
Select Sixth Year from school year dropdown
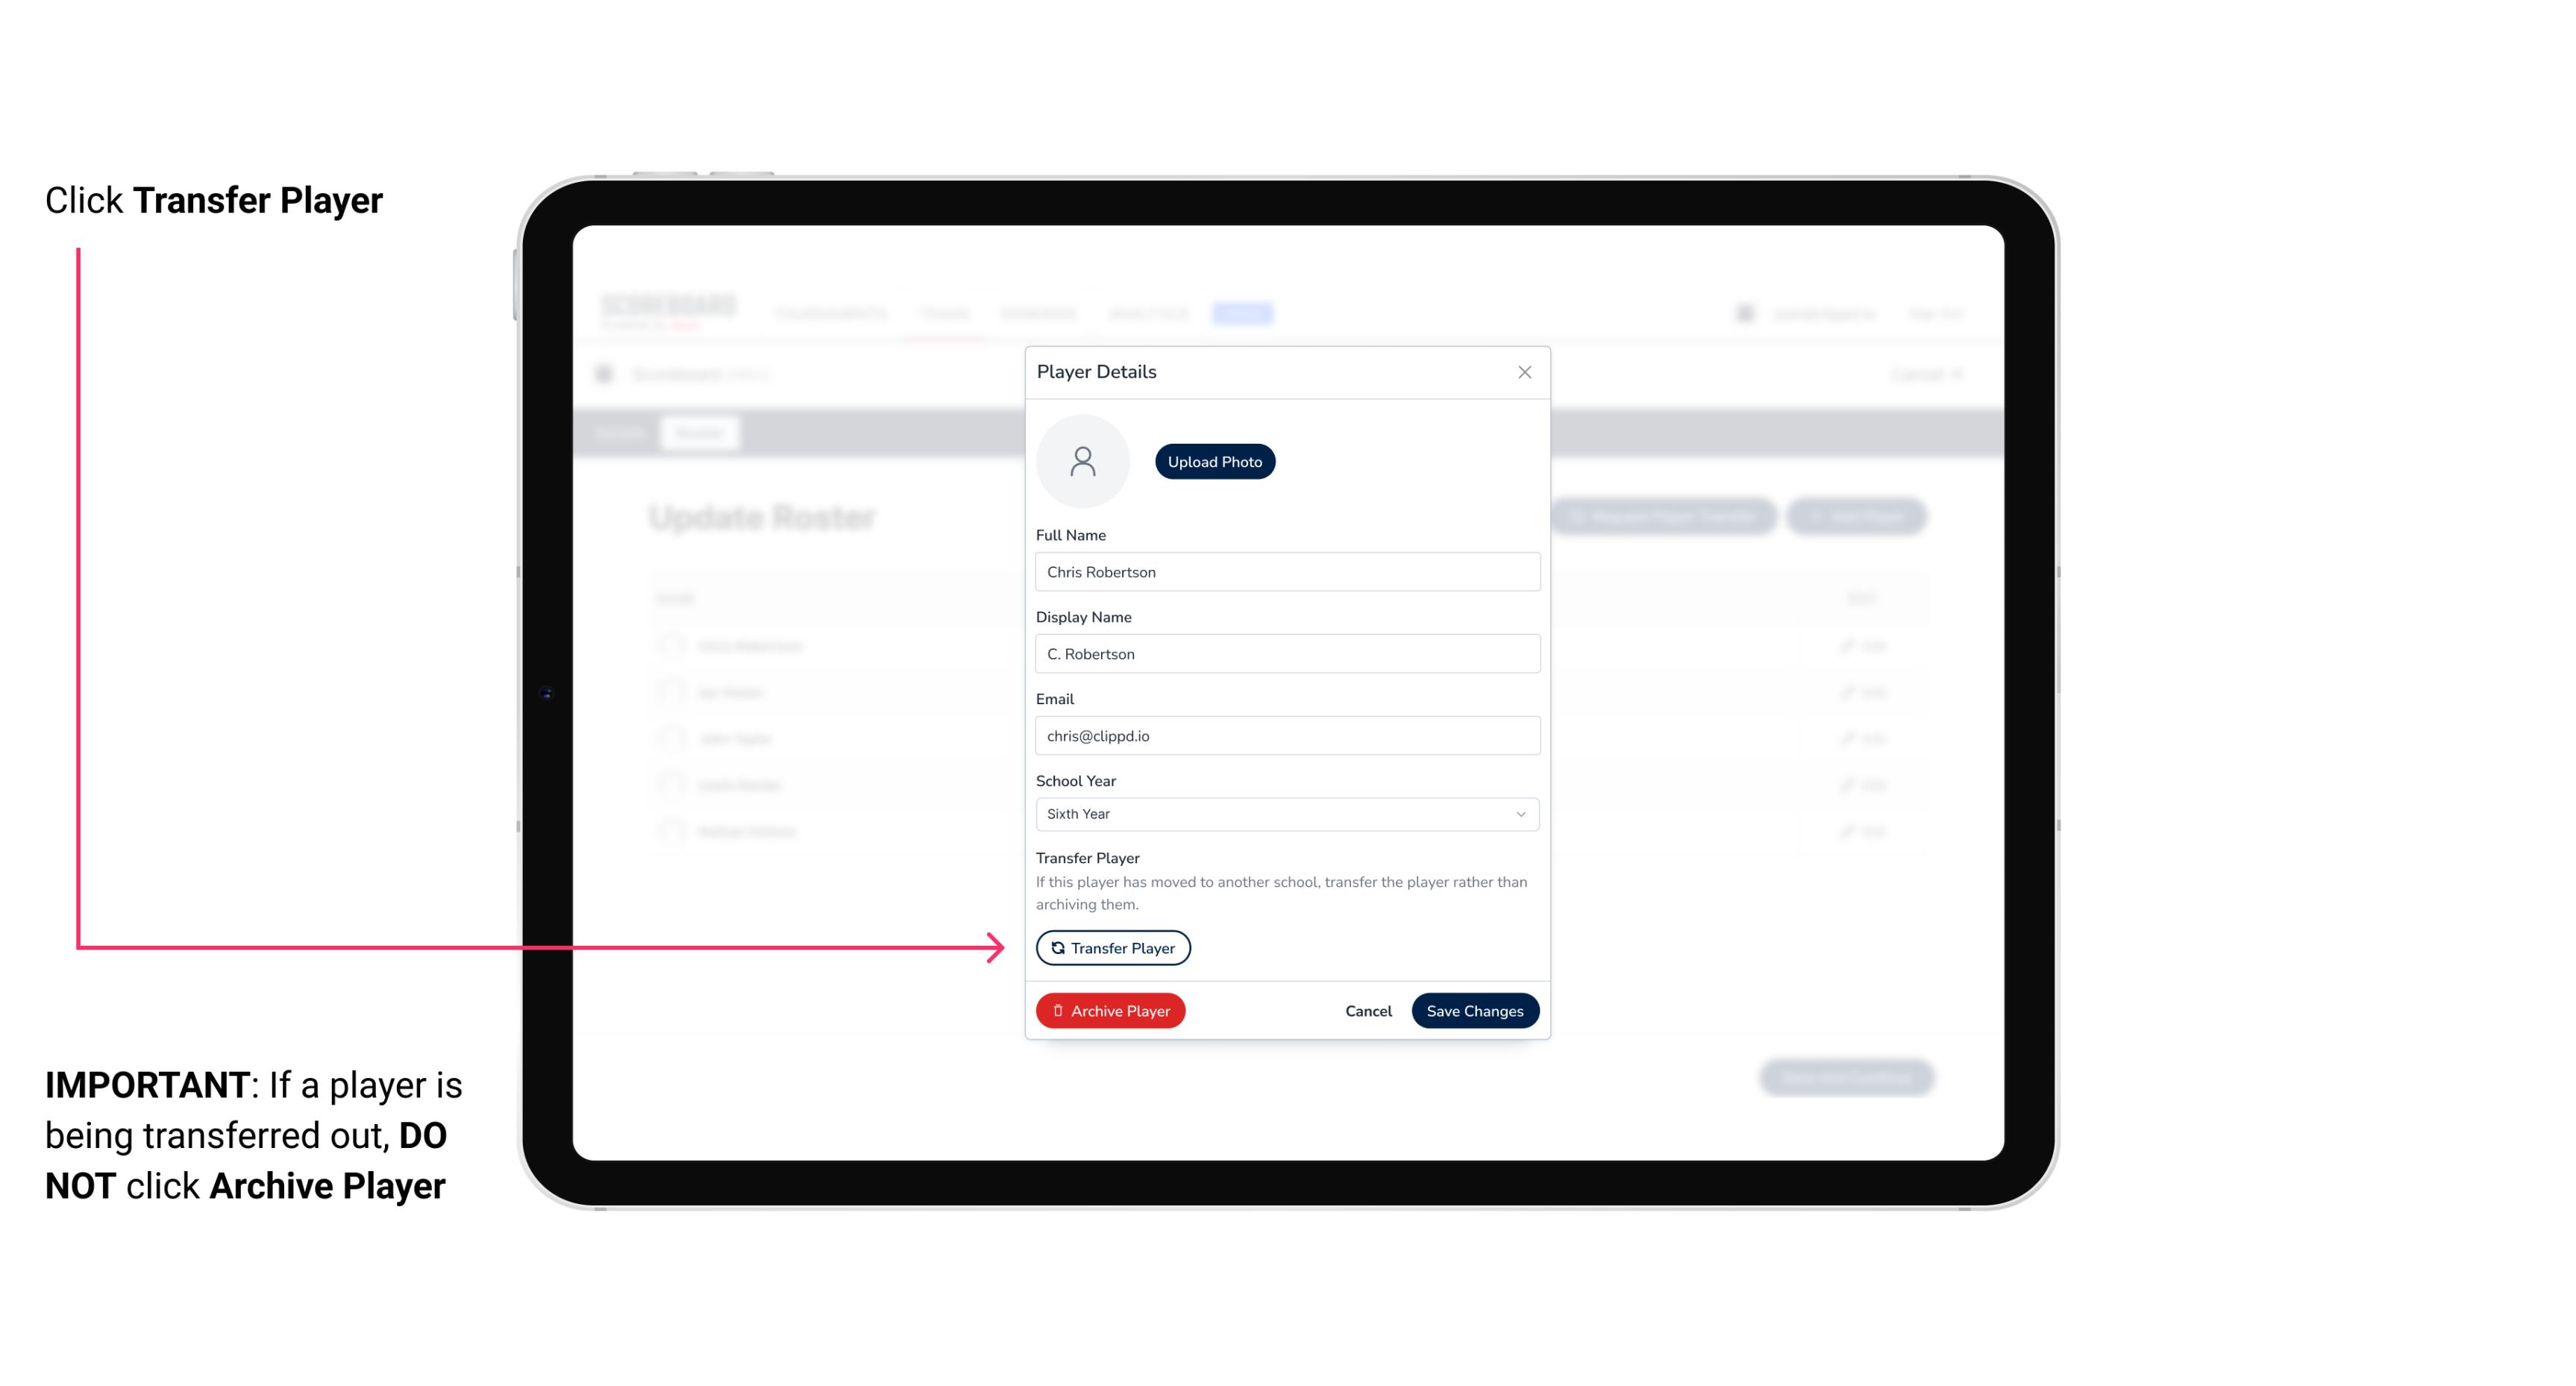point(1285,812)
